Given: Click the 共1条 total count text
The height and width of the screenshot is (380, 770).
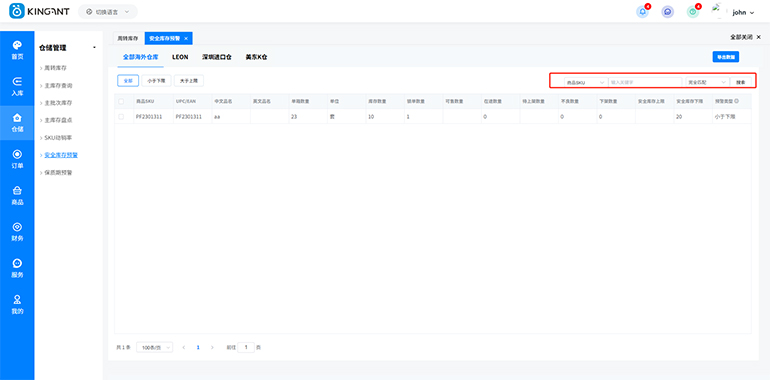Looking at the screenshot, I should click(x=123, y=347).
